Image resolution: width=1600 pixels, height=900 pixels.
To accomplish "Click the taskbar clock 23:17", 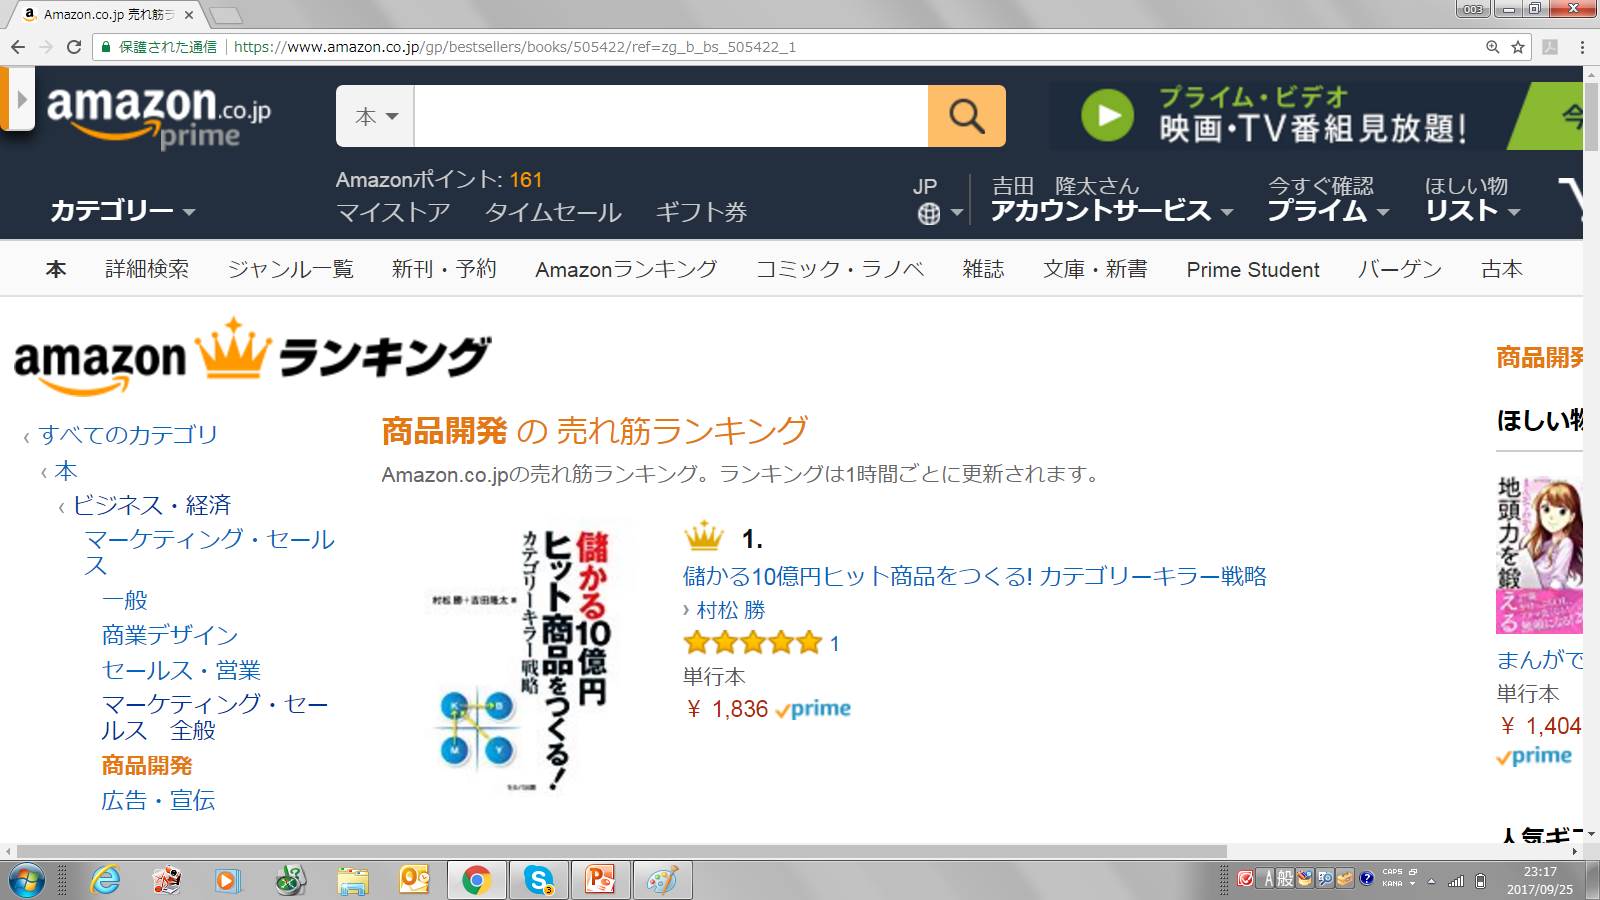I will pos(1540,872).
